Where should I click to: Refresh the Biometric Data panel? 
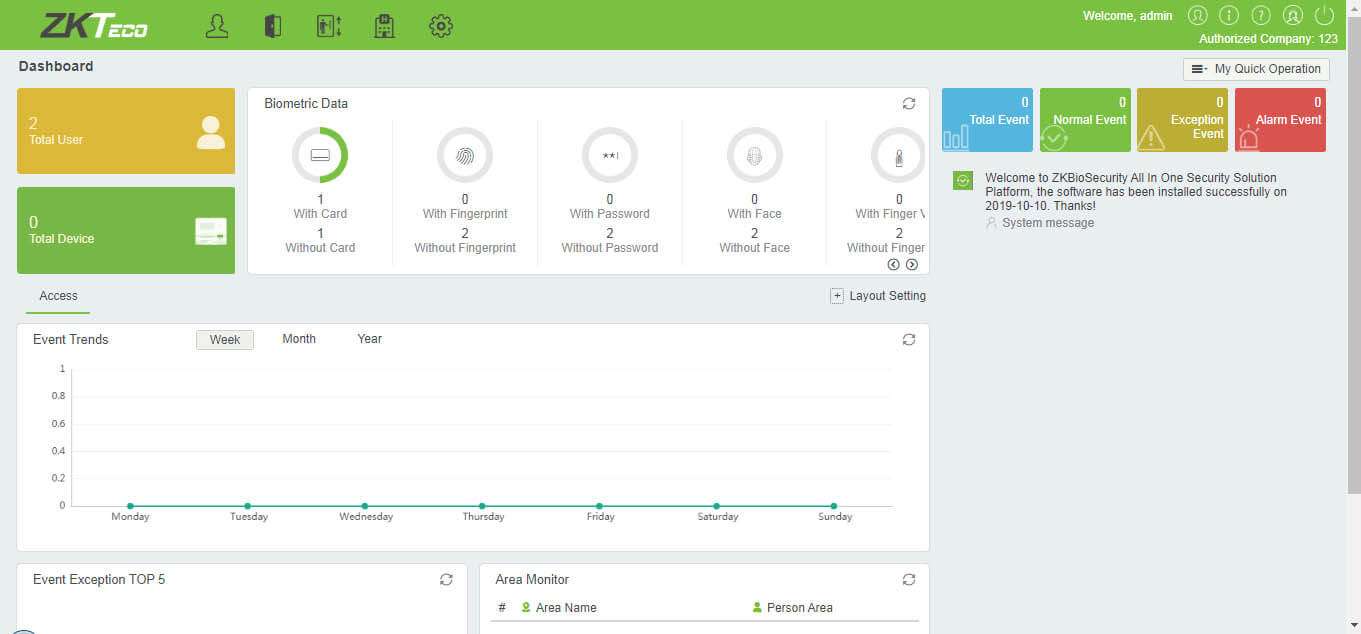pos(908,104)
